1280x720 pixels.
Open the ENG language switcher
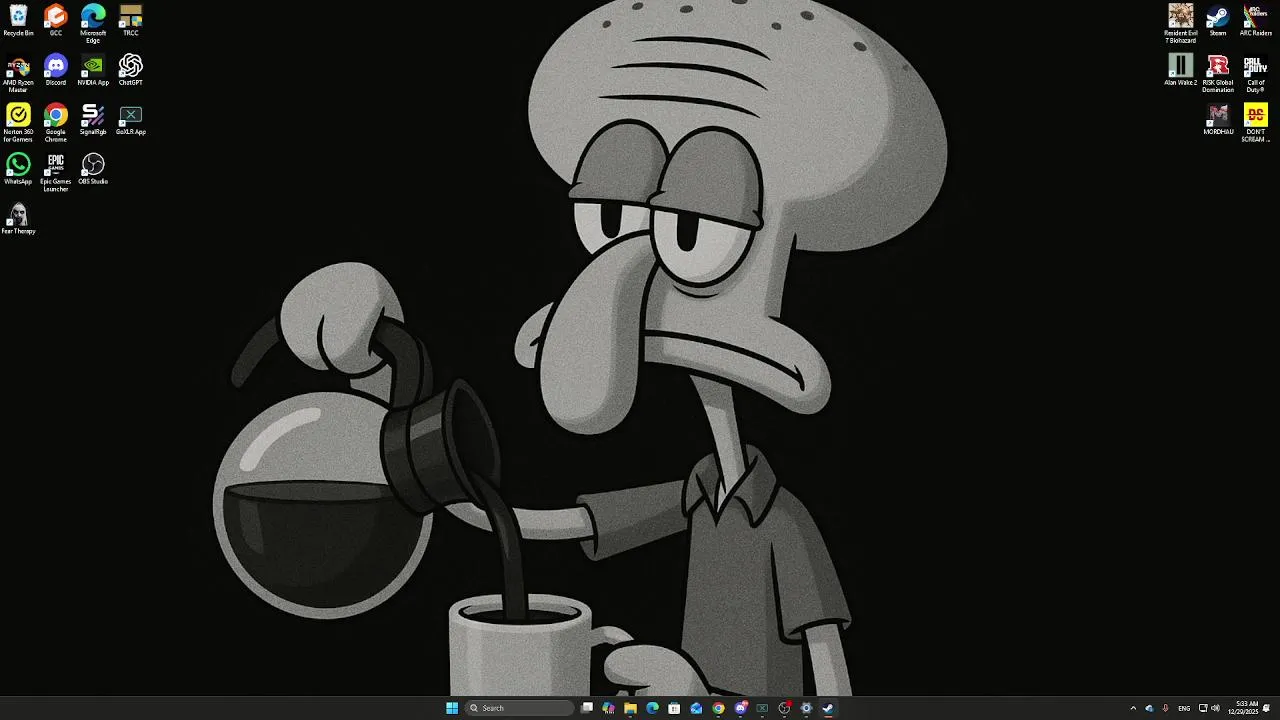(1184, 708)
